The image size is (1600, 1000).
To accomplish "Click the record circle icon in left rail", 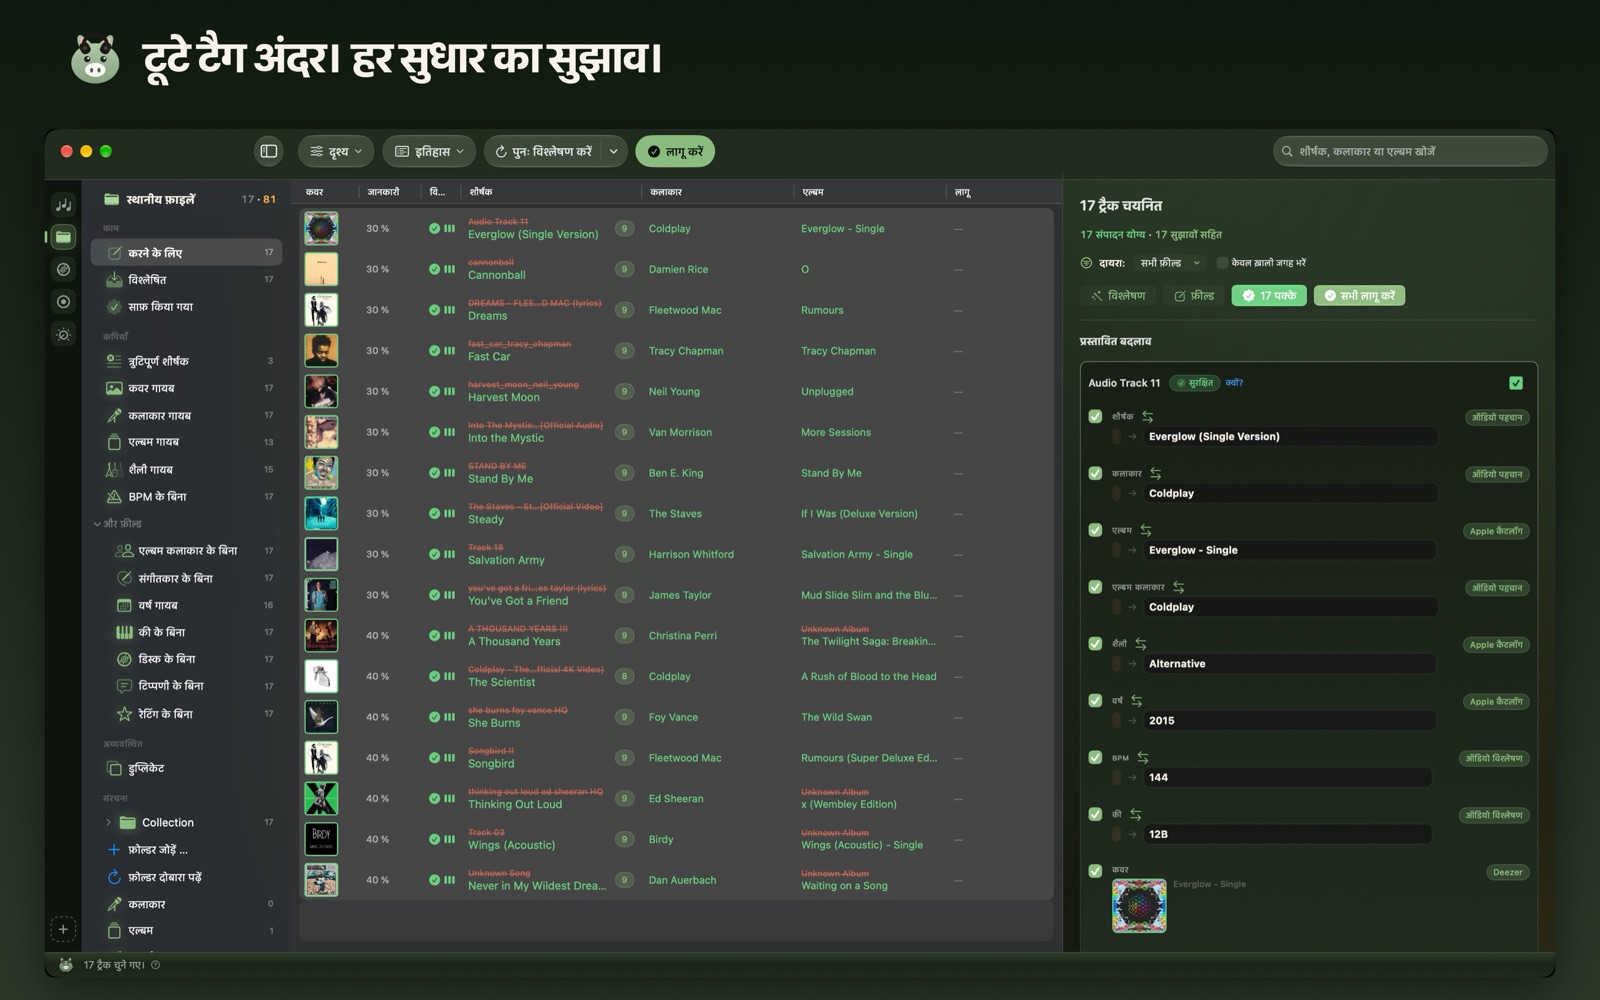I will [63, 301].
